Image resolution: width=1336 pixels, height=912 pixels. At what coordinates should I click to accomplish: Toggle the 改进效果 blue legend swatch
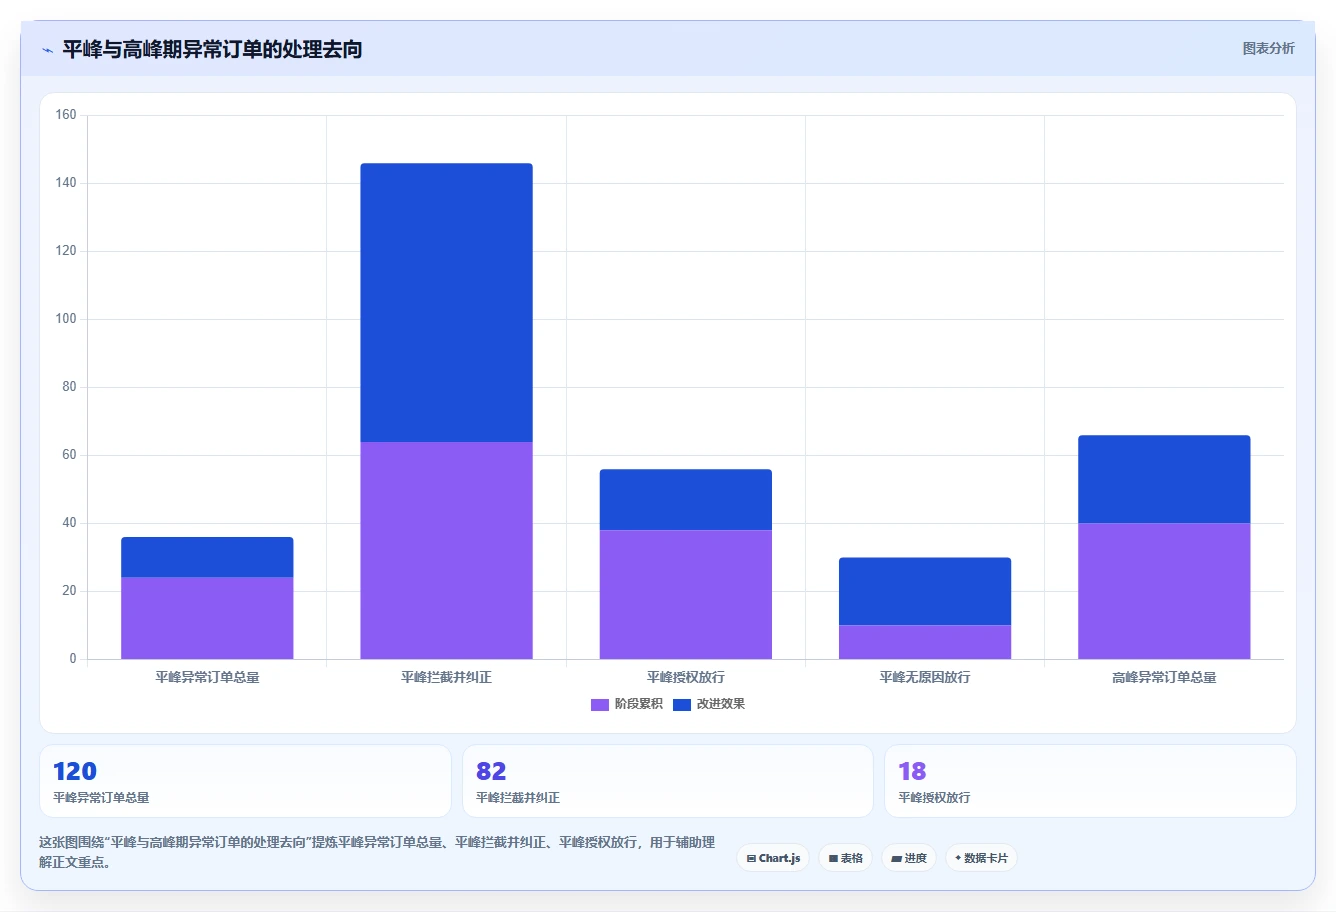[682, 704]
